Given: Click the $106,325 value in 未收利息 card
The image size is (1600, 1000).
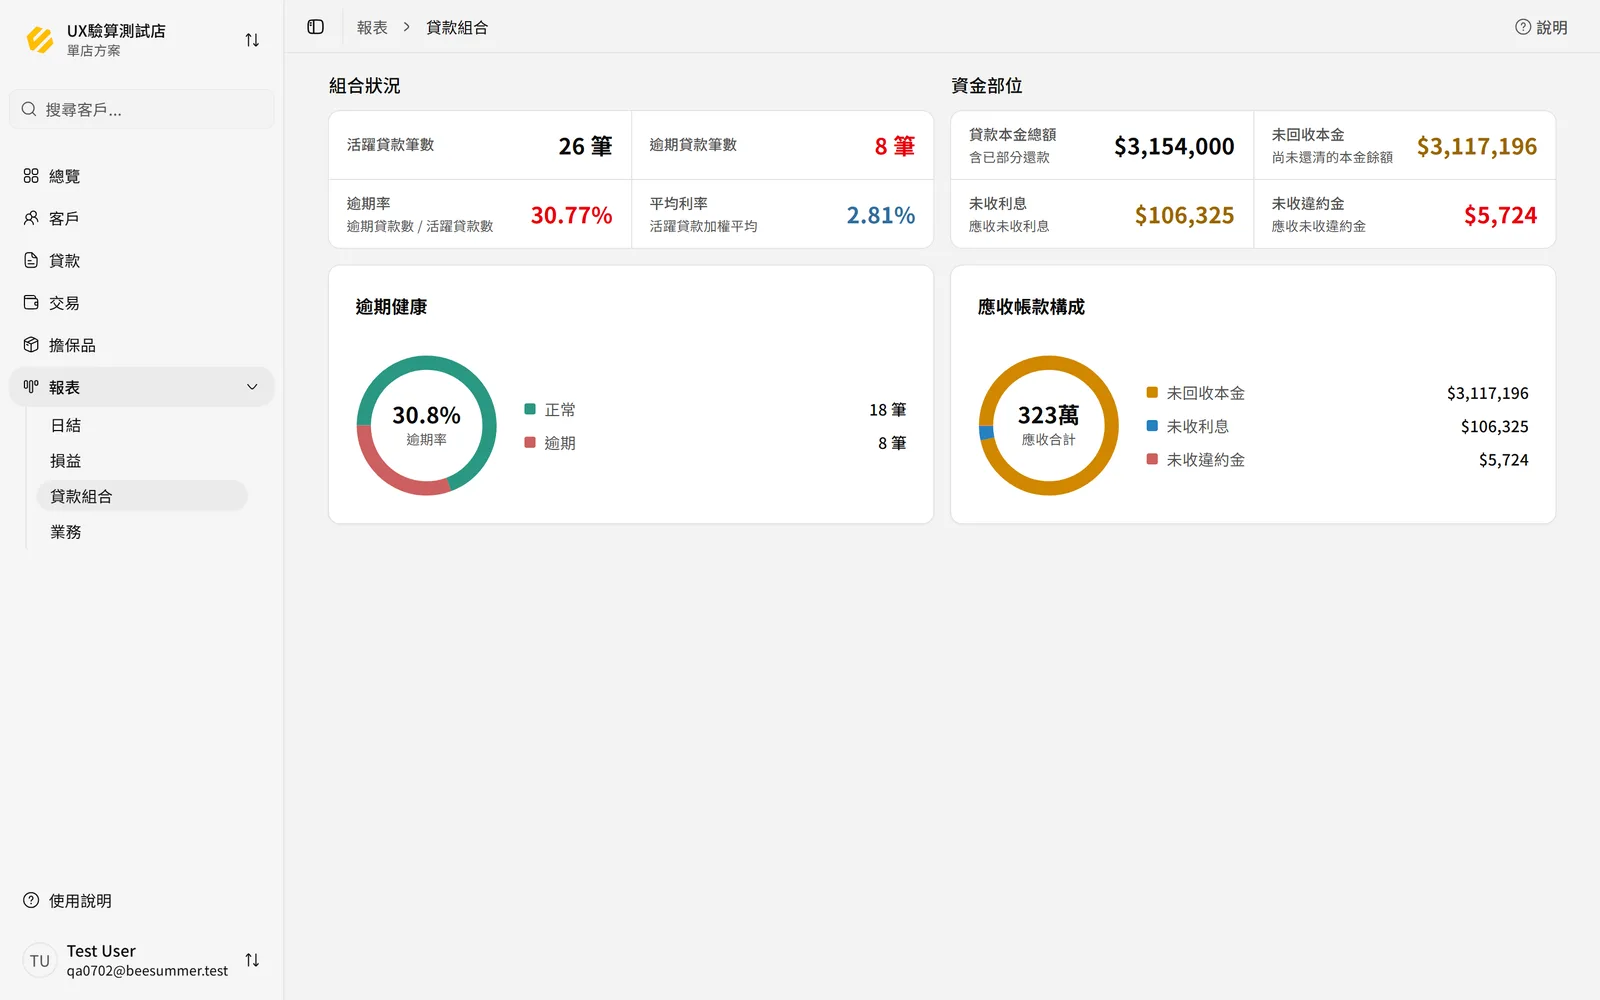Looking at the screenshot, I should [x=1184, y=215].
